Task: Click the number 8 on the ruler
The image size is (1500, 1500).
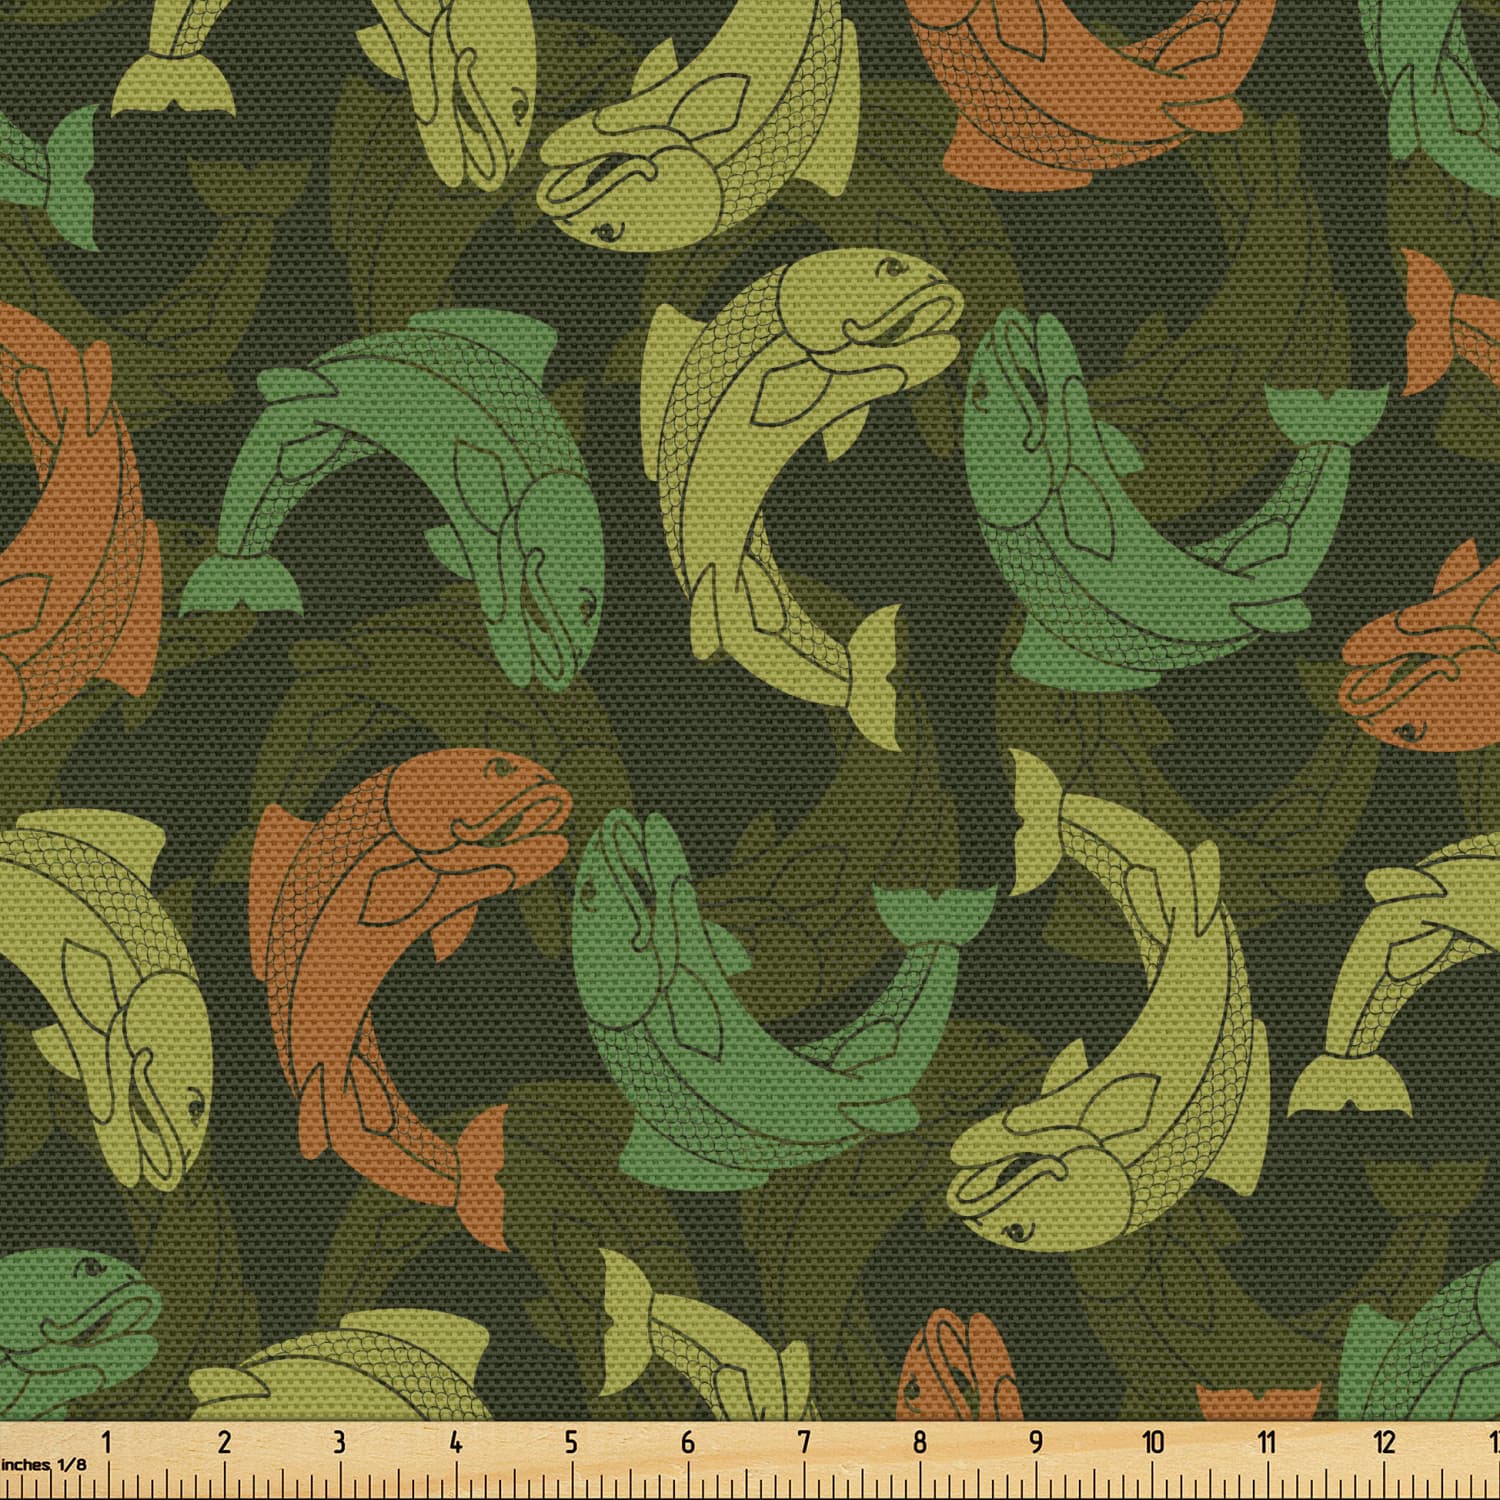Action: click(920, 1441)
